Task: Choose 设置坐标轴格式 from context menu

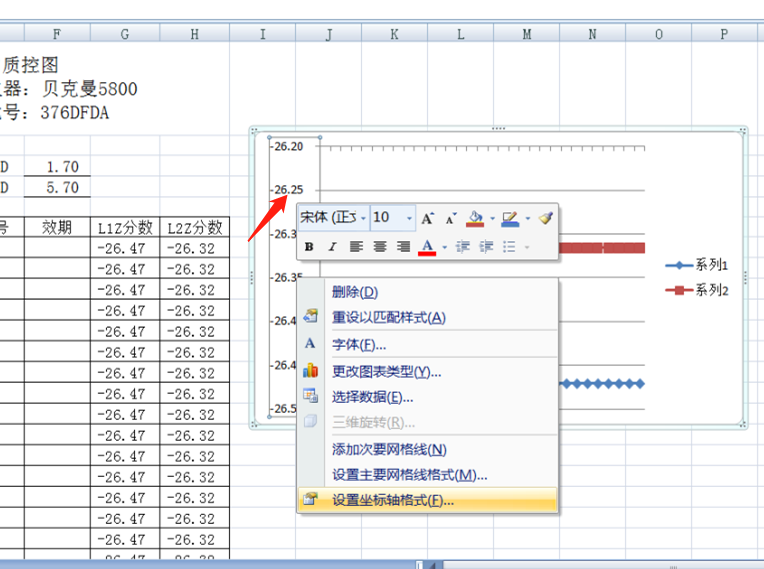Action: [x=393, y=500]
